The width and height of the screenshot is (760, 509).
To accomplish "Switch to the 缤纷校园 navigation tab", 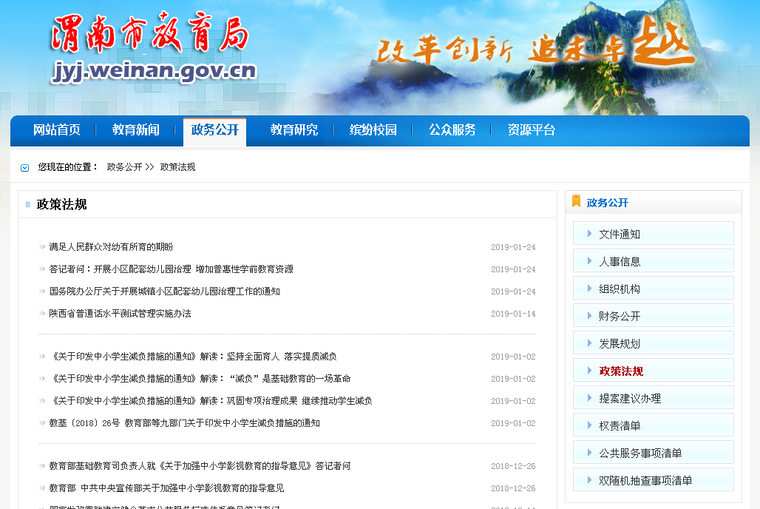I will (373, 130).
